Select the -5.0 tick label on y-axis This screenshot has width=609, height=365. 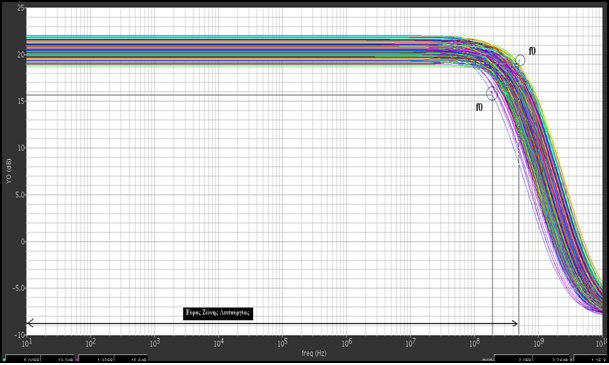(19, 288)
